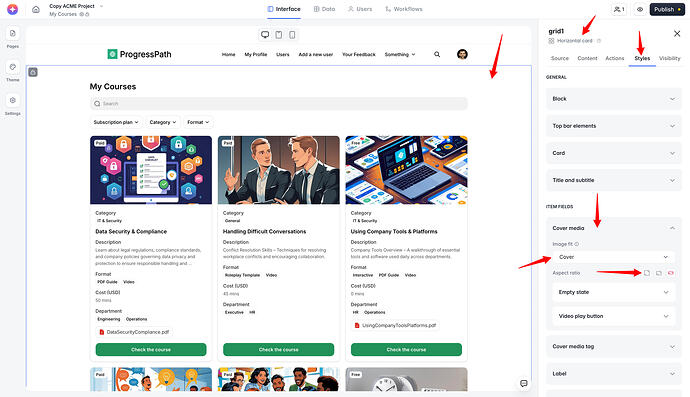Go to home via house icon
690x397 pixels.
point(36,9)
